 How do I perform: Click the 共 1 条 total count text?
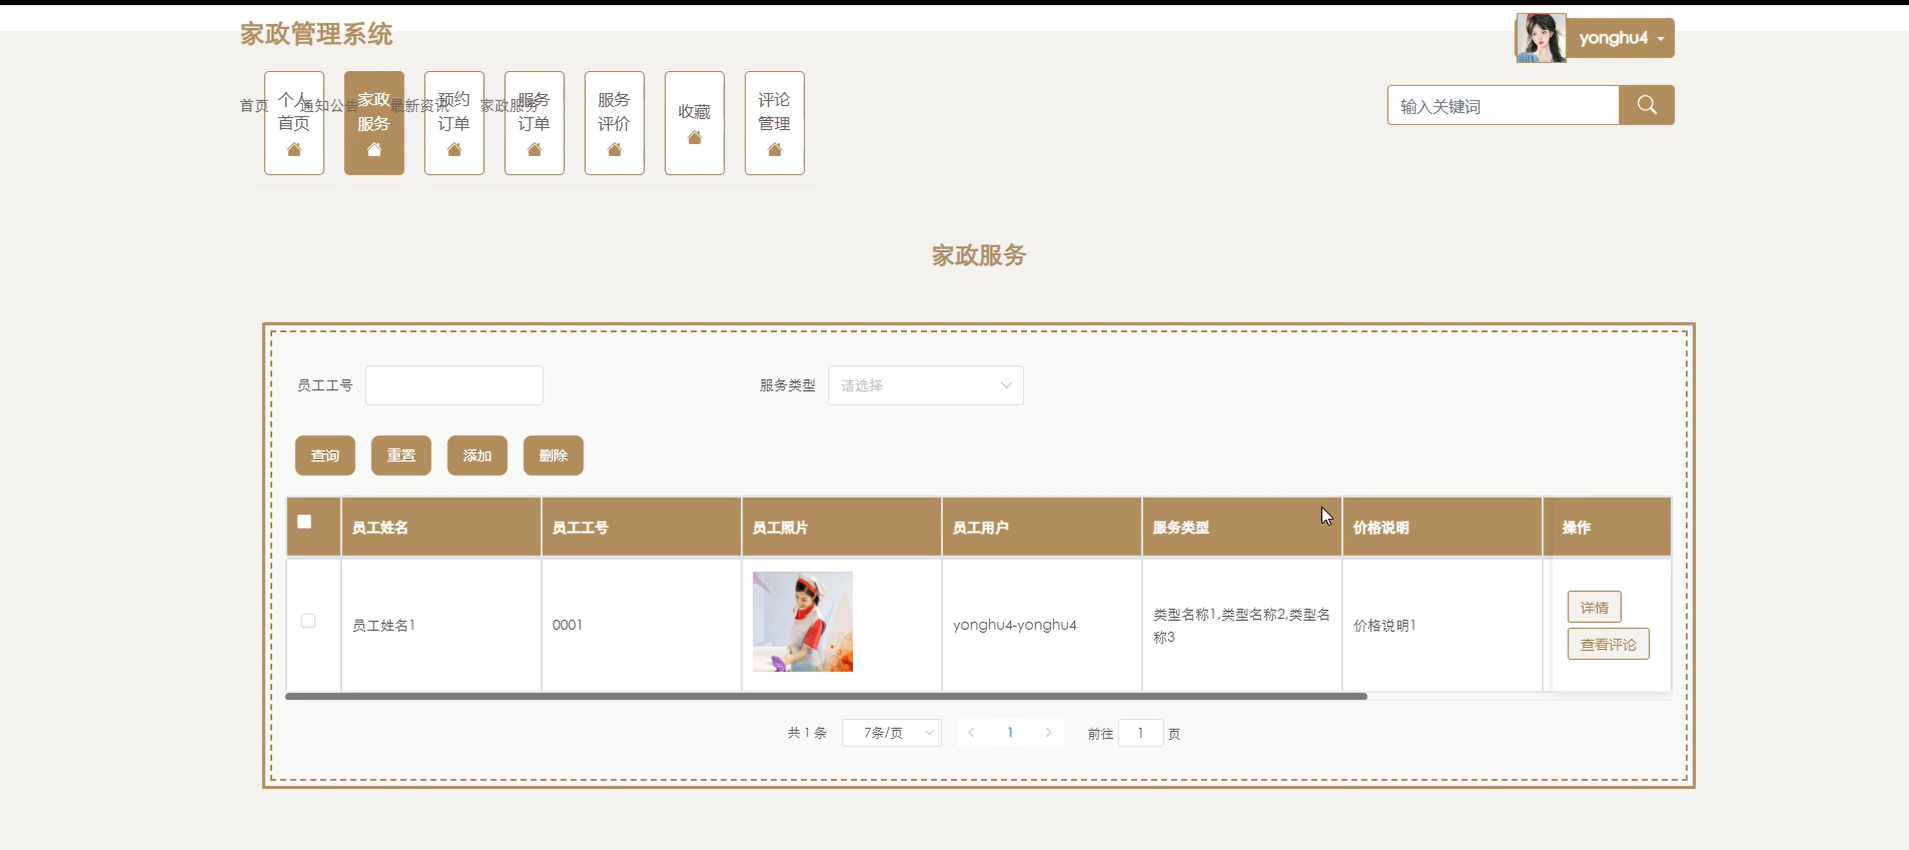point(807,733)
